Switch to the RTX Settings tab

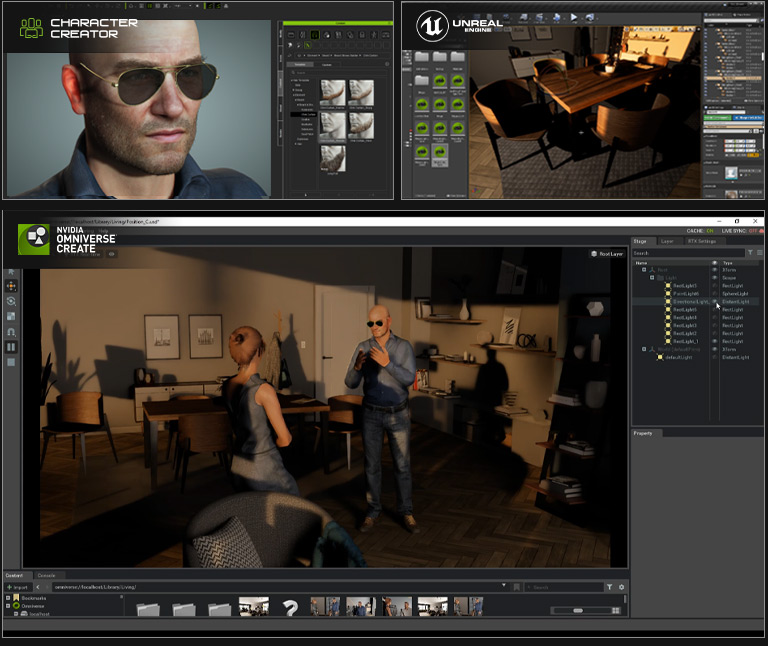pyautogui.click(x=700, y=241)
